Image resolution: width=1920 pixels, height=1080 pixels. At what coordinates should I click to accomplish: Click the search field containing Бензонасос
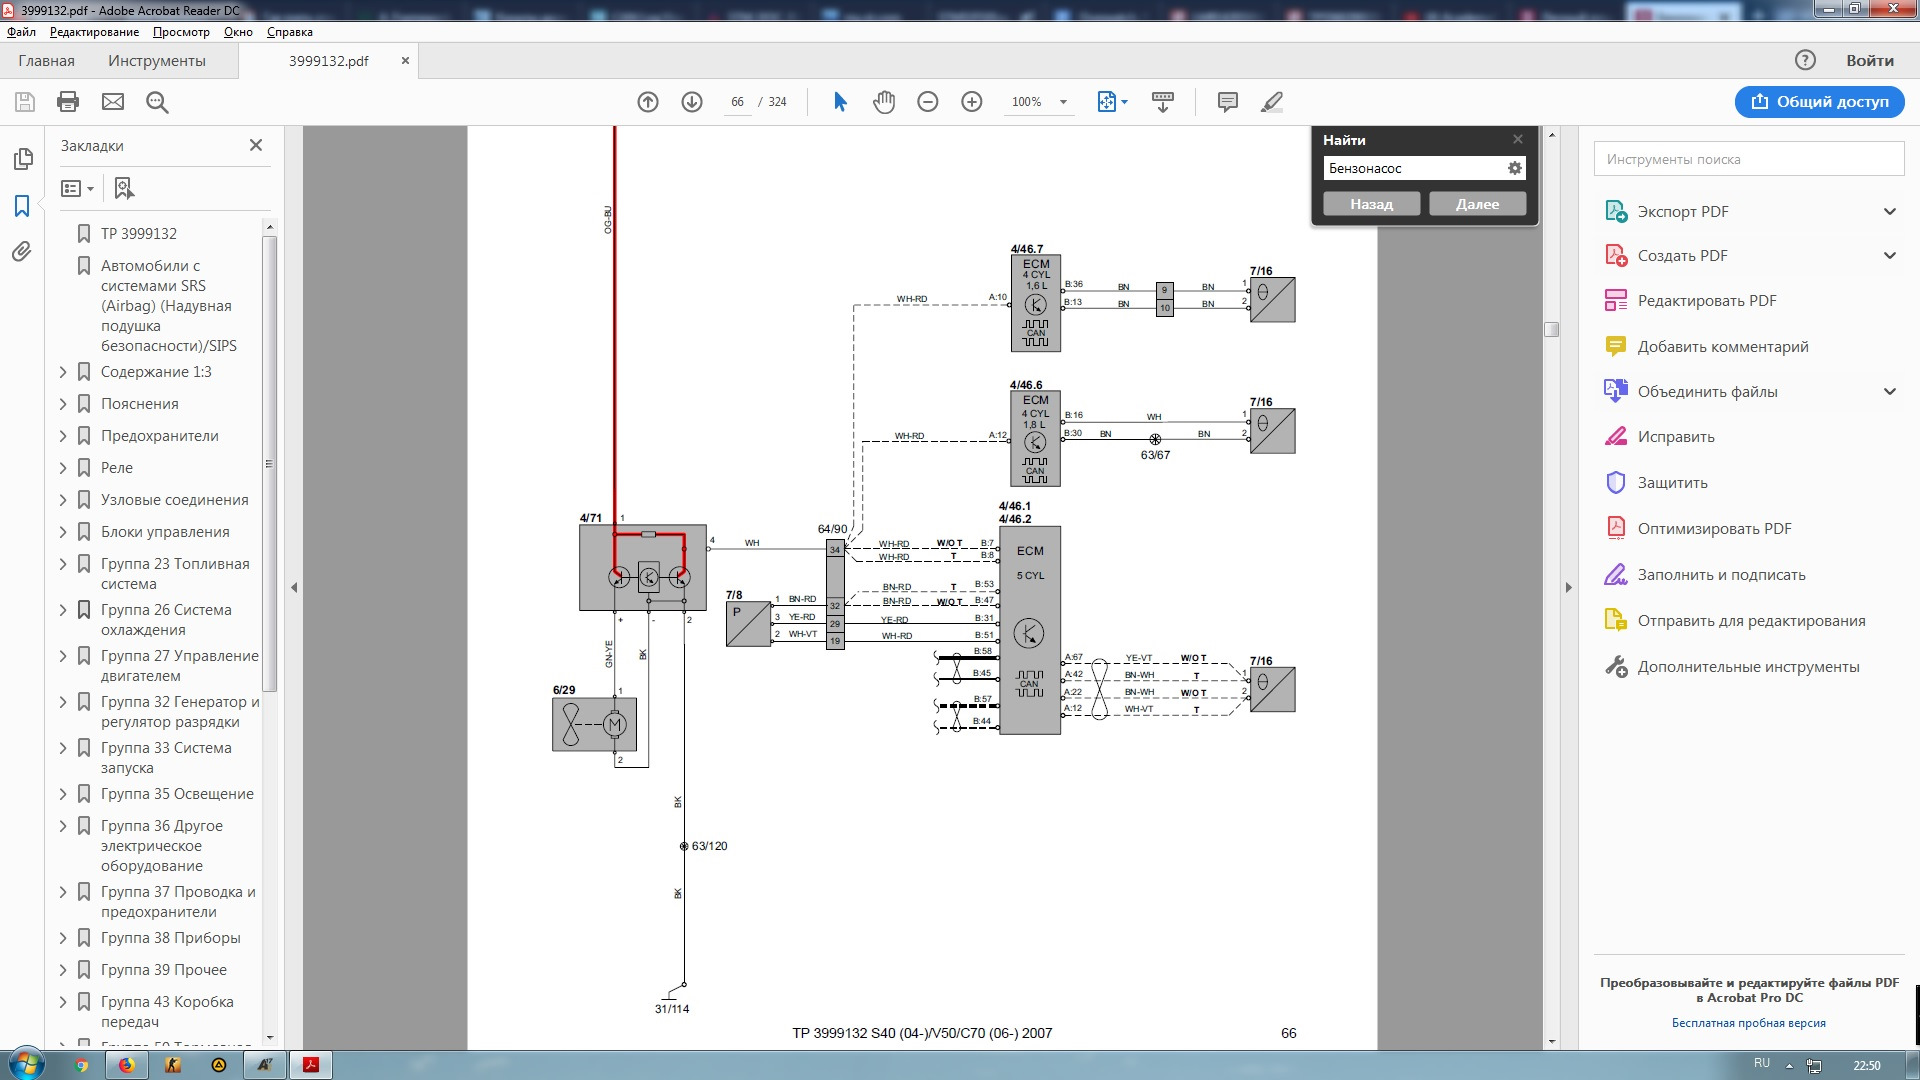click(x=1414, y=168)
